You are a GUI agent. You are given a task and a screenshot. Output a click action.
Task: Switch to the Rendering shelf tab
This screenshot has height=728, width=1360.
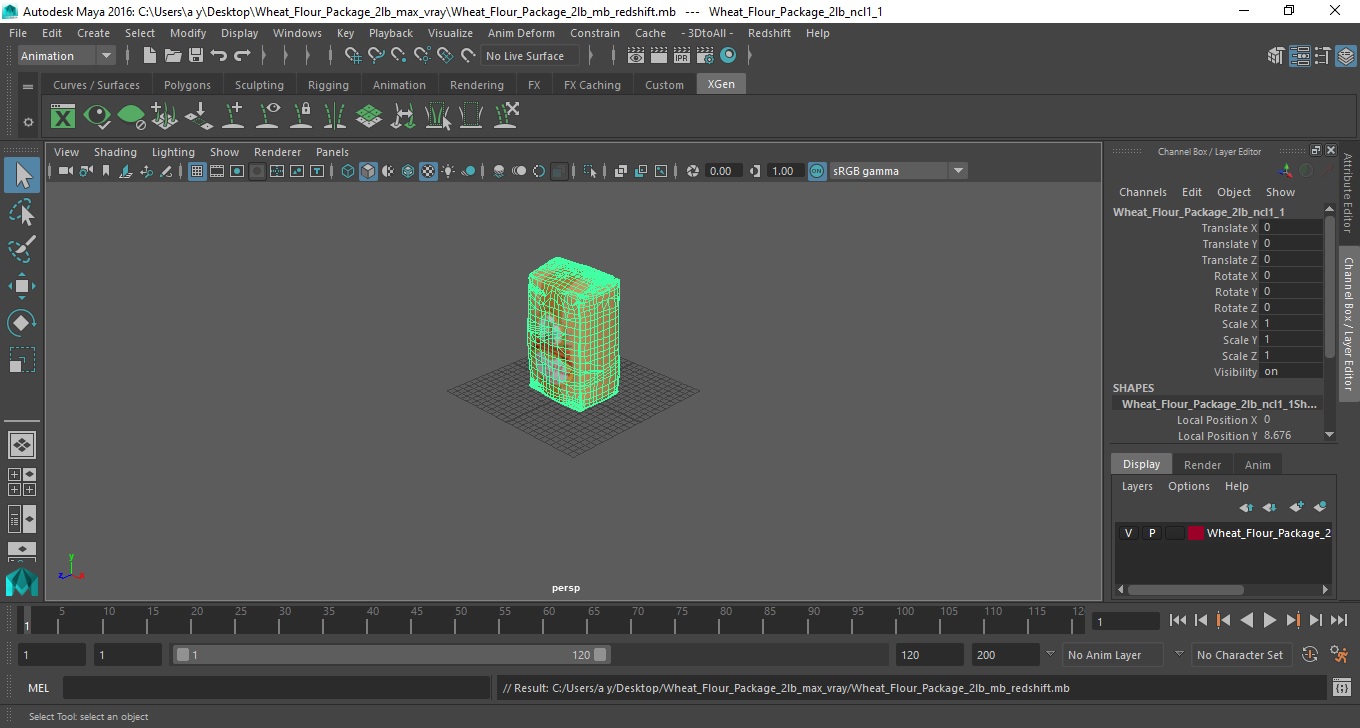(x=477, y=85)
